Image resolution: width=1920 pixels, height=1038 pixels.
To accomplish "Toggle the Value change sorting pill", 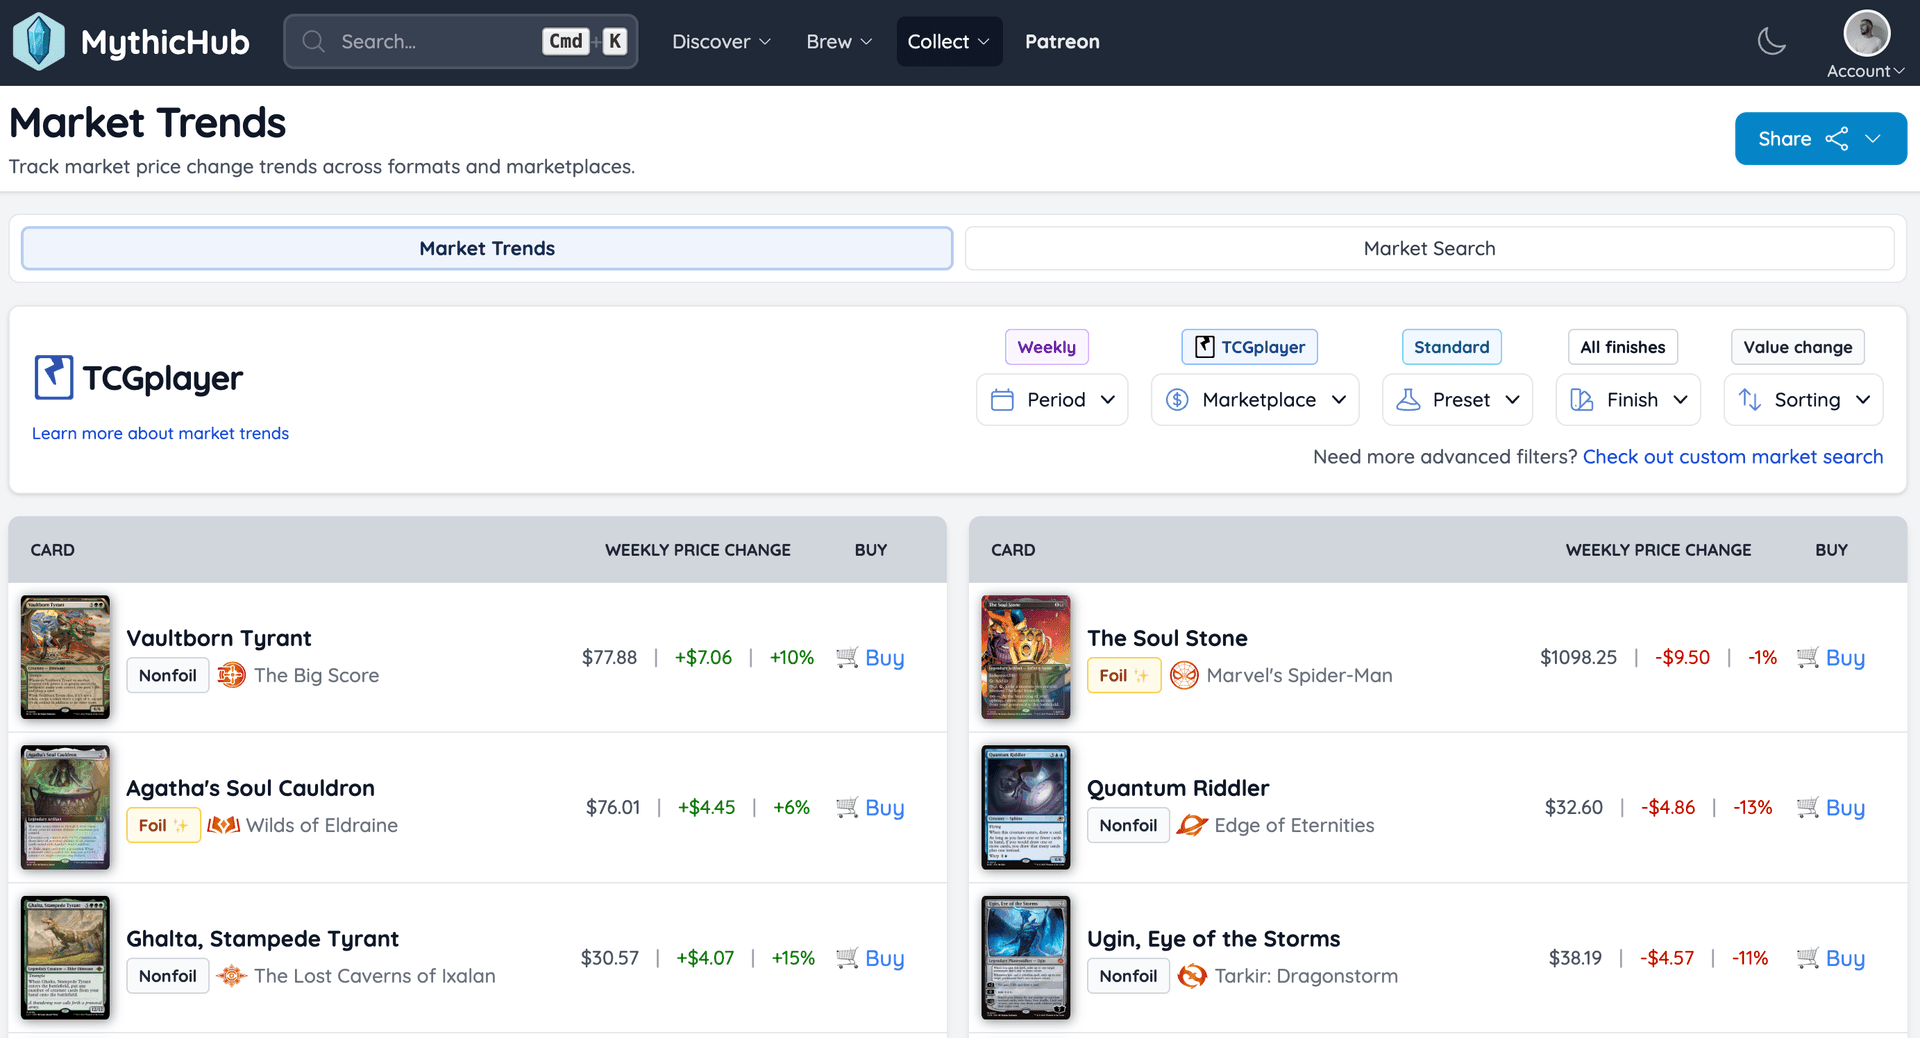I will coord(1797,346).
